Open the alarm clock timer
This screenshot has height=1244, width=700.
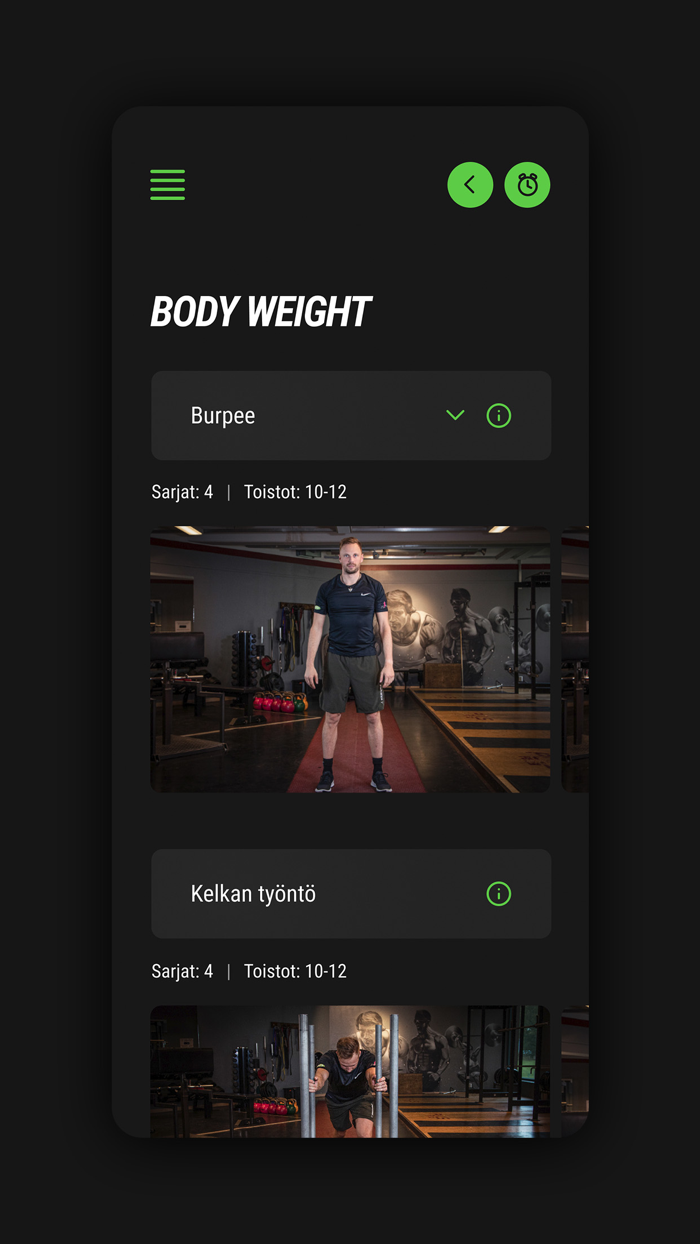click(527, 185)
